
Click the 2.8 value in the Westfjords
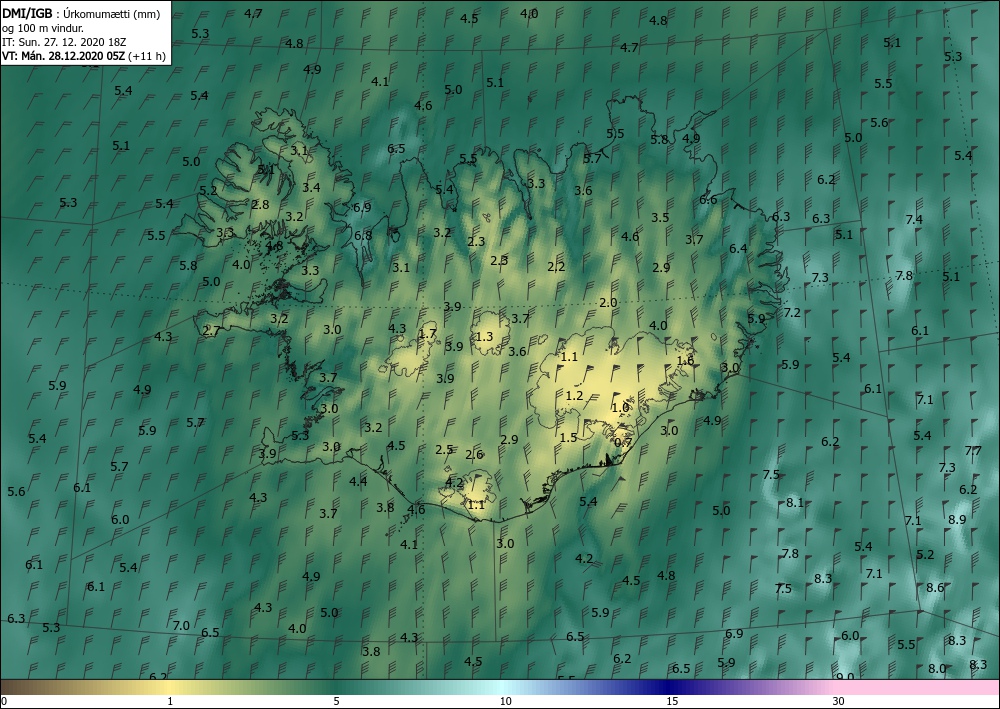point(260,205)
